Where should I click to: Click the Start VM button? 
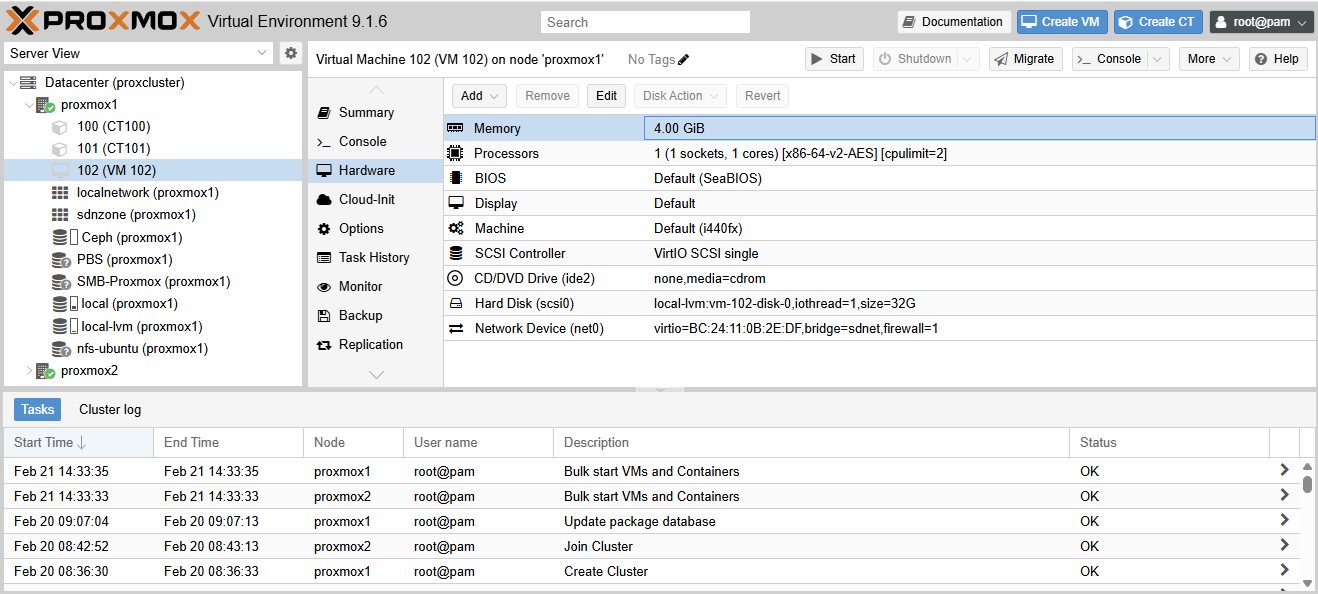834,59
